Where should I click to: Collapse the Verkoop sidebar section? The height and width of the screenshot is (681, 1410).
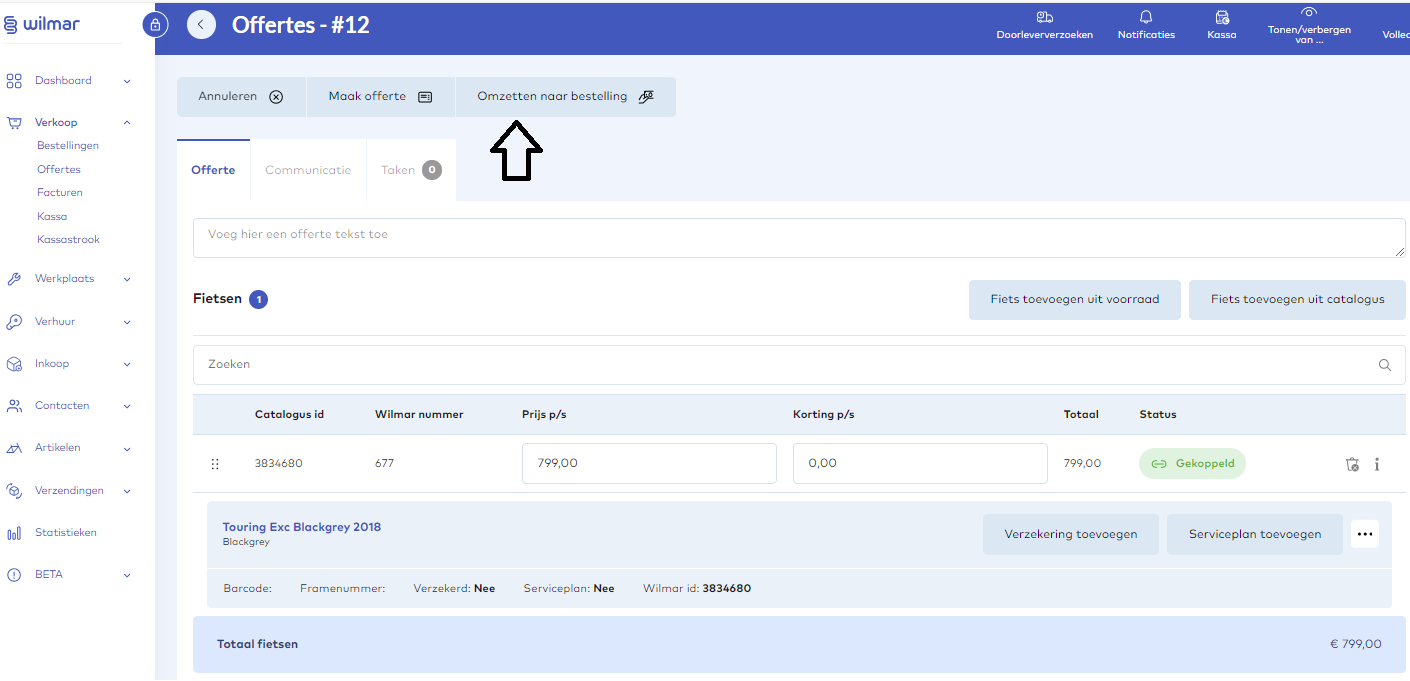point(127,123)
